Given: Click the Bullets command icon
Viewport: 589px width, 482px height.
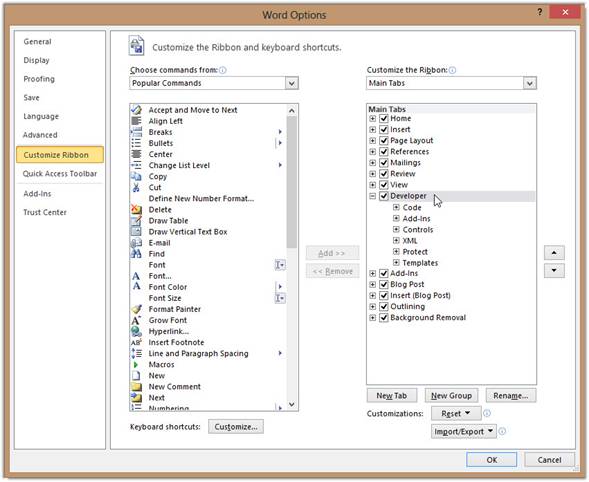Looking at the screenshot, I should point(136,143).
